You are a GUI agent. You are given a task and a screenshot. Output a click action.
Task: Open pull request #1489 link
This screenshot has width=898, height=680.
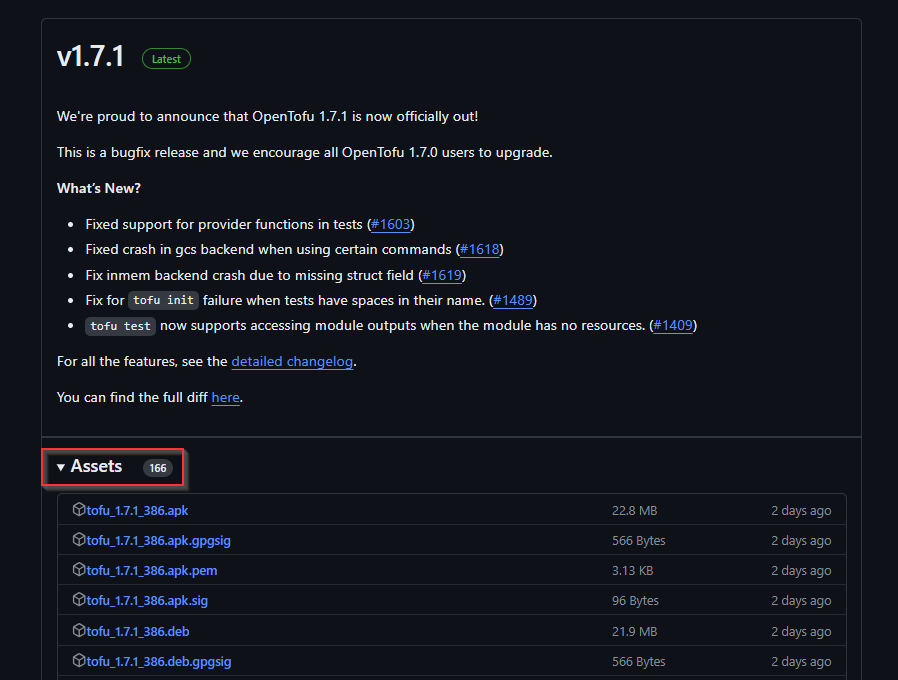513,301
